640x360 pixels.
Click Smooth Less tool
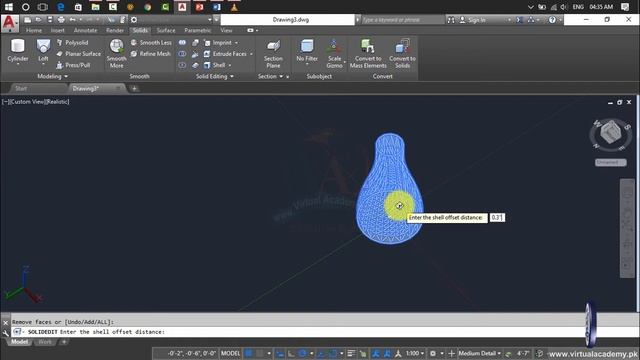[151, 42]
